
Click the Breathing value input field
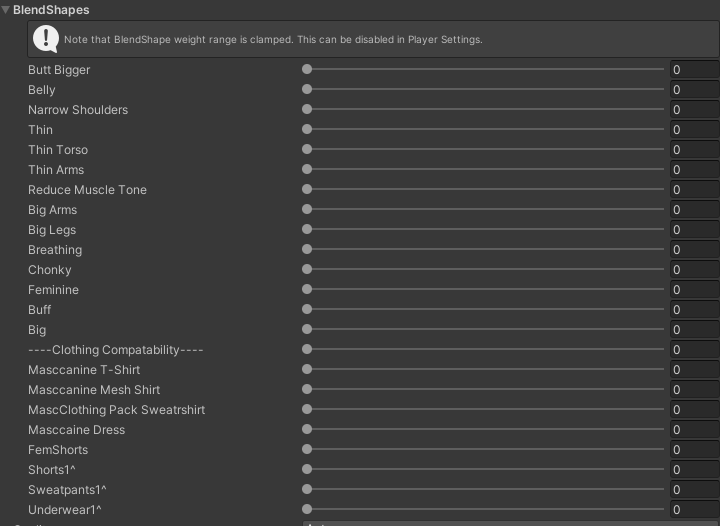point(693,250)
